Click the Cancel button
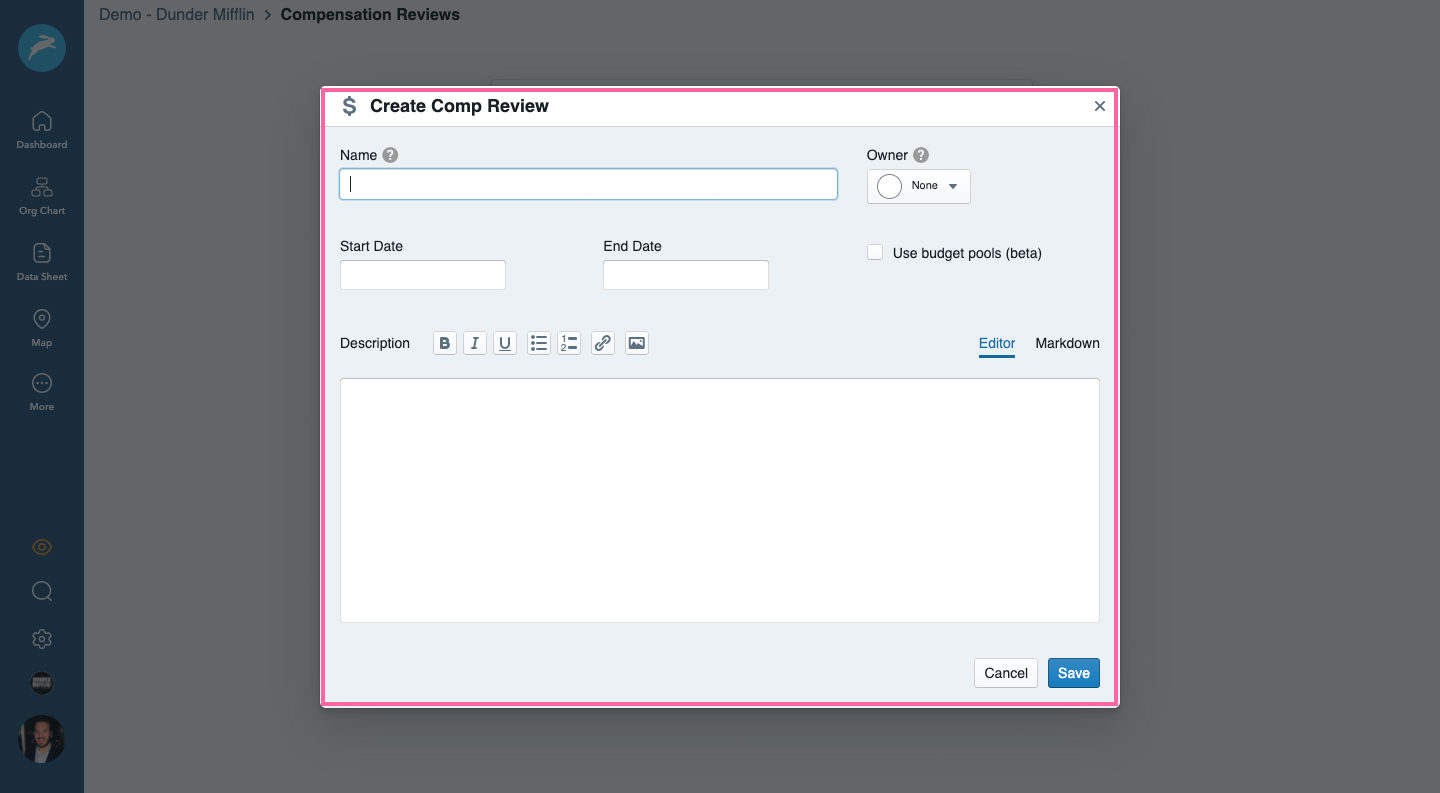 pos(1006,673)
